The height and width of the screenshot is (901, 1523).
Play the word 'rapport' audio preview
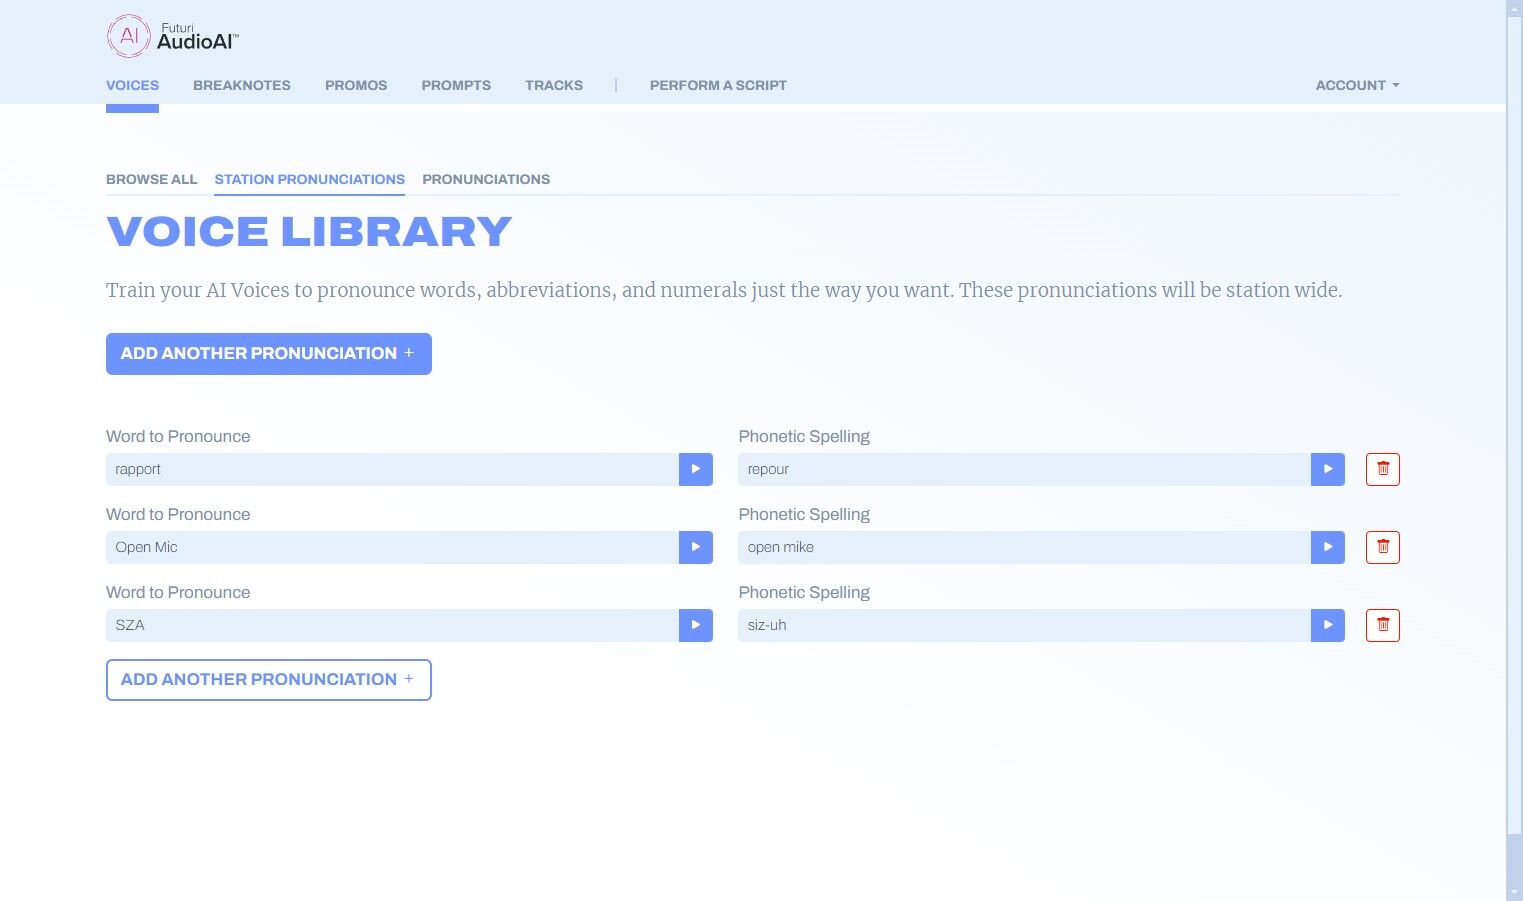695,469
